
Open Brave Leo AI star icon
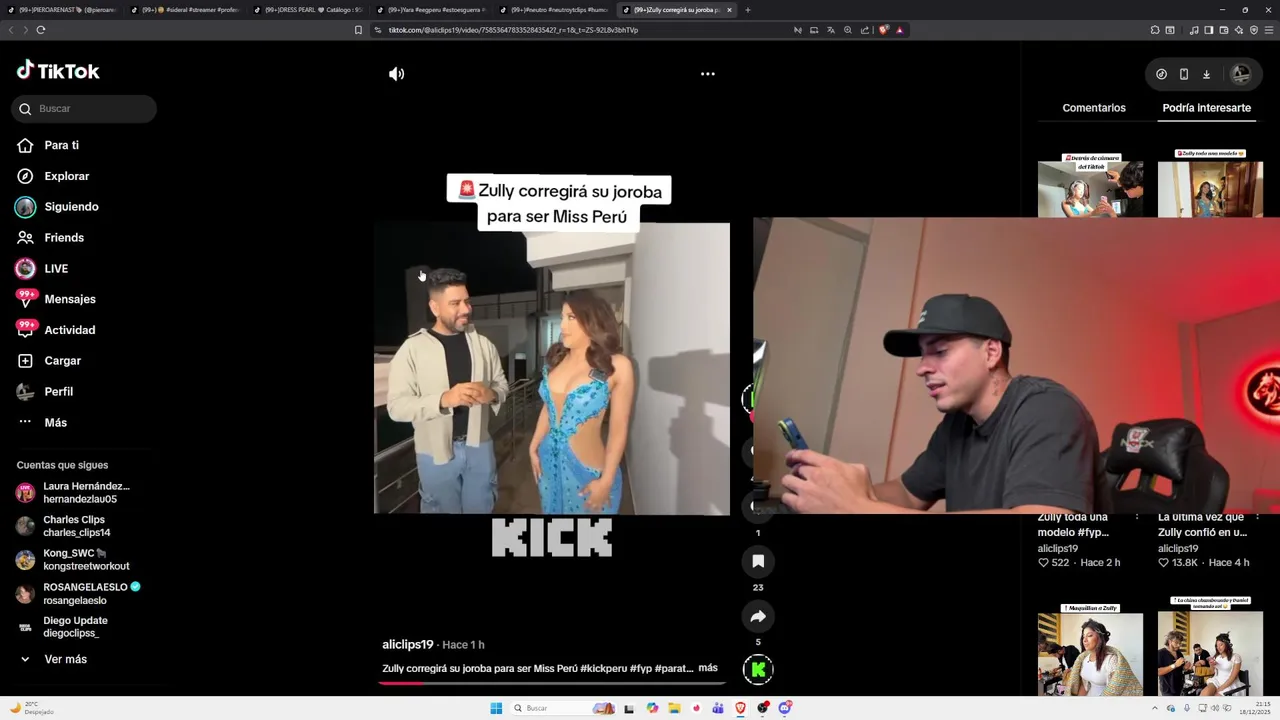point(1239,30)
